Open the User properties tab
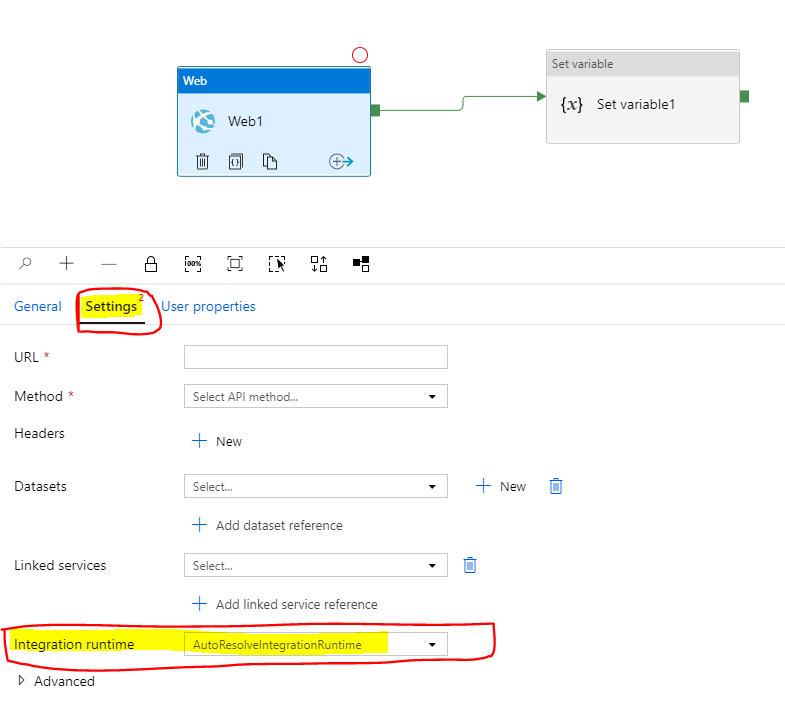785x721 pixels. (x=208, y=306)
